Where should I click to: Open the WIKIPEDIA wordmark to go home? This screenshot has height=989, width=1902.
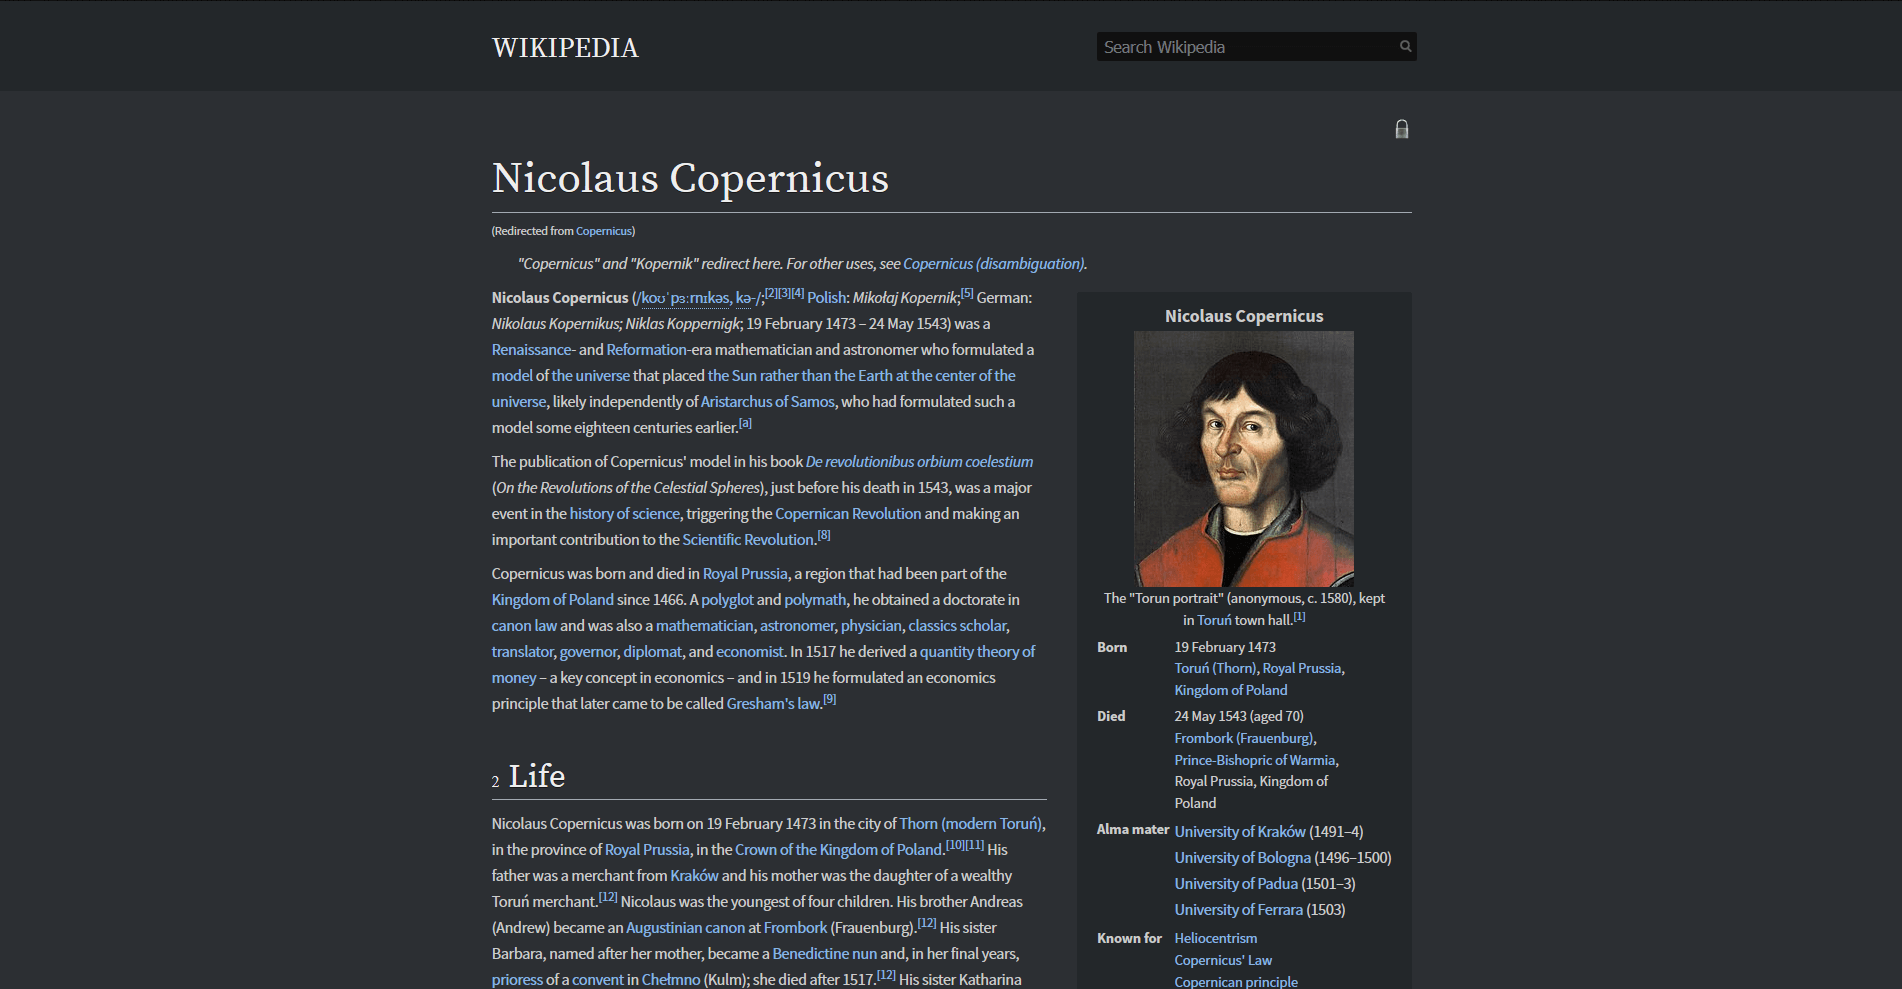click(563, 47)
